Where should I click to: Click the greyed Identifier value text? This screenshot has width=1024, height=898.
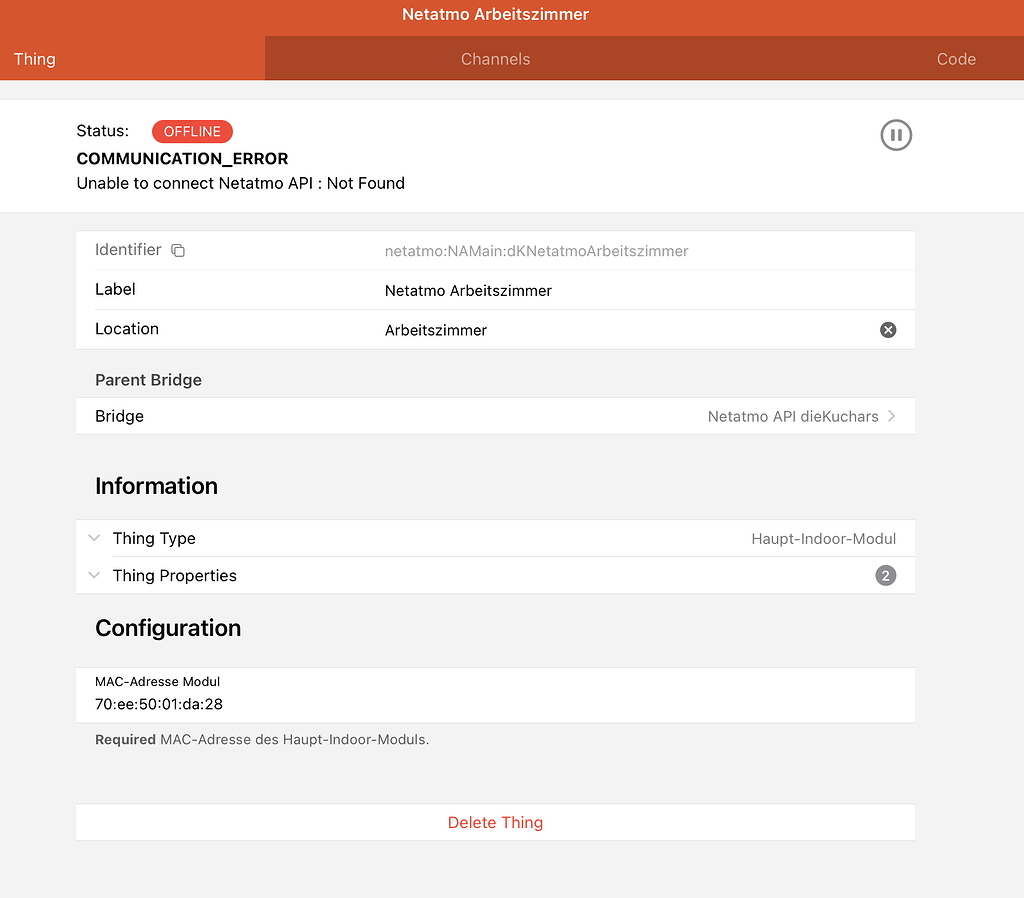click(536, 250)
